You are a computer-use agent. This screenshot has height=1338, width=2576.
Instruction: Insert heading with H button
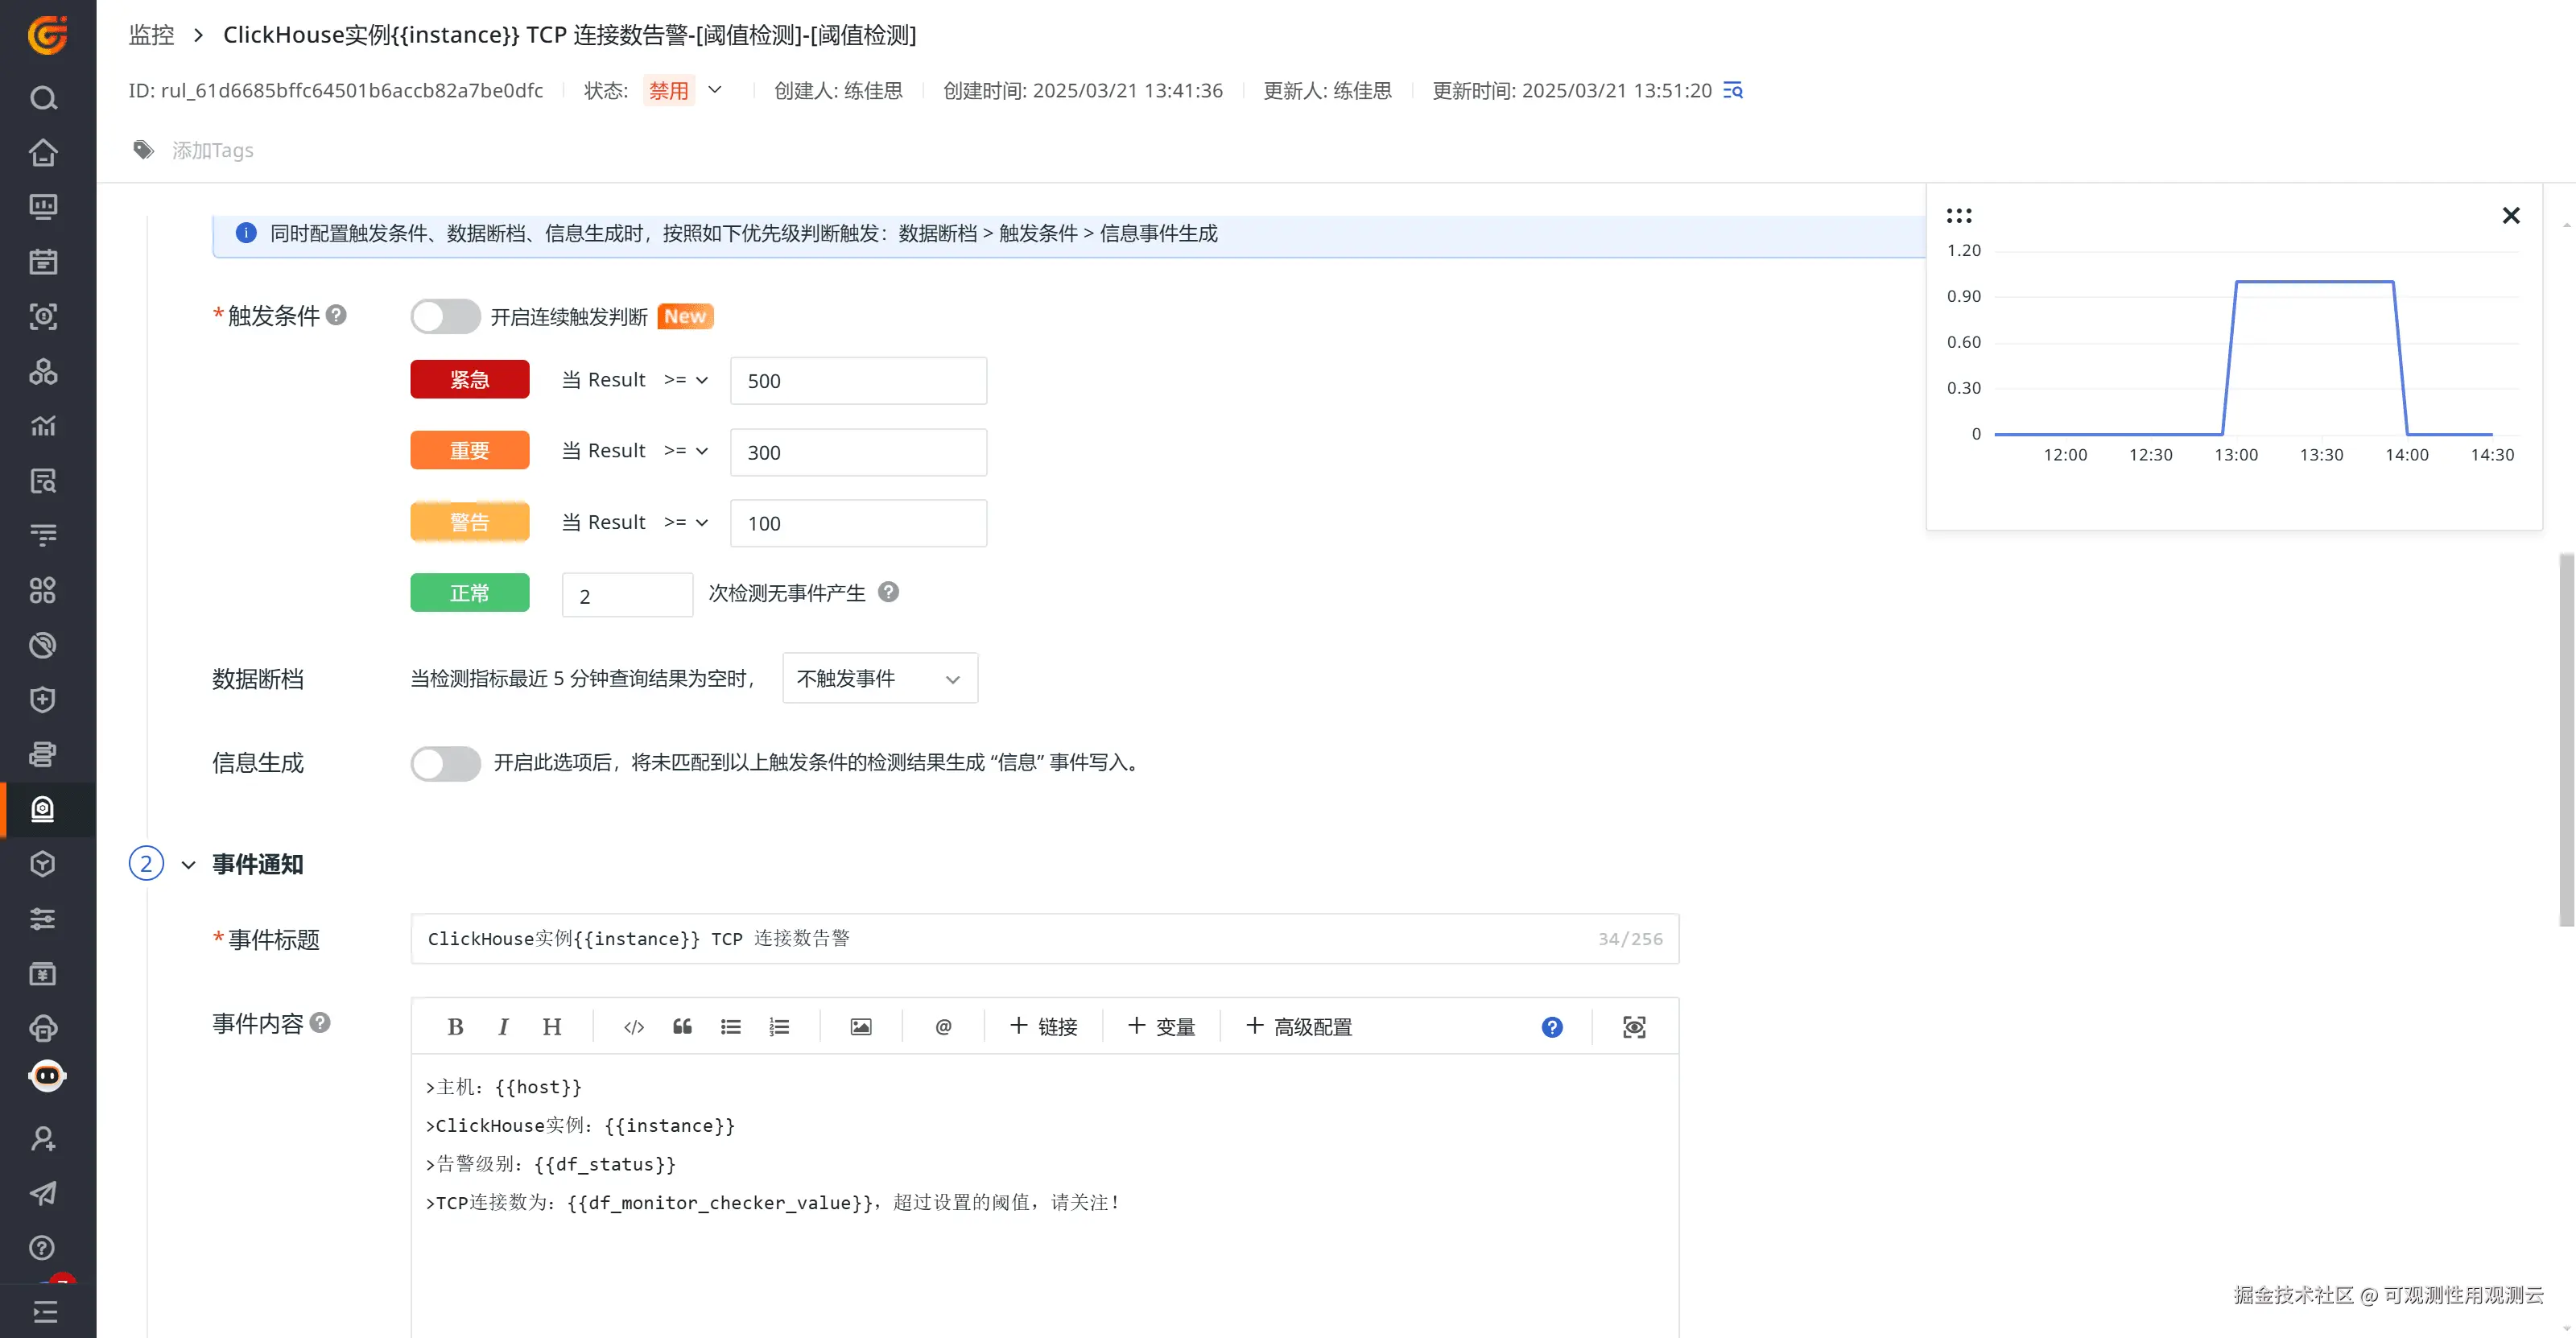coord(552,1027)
